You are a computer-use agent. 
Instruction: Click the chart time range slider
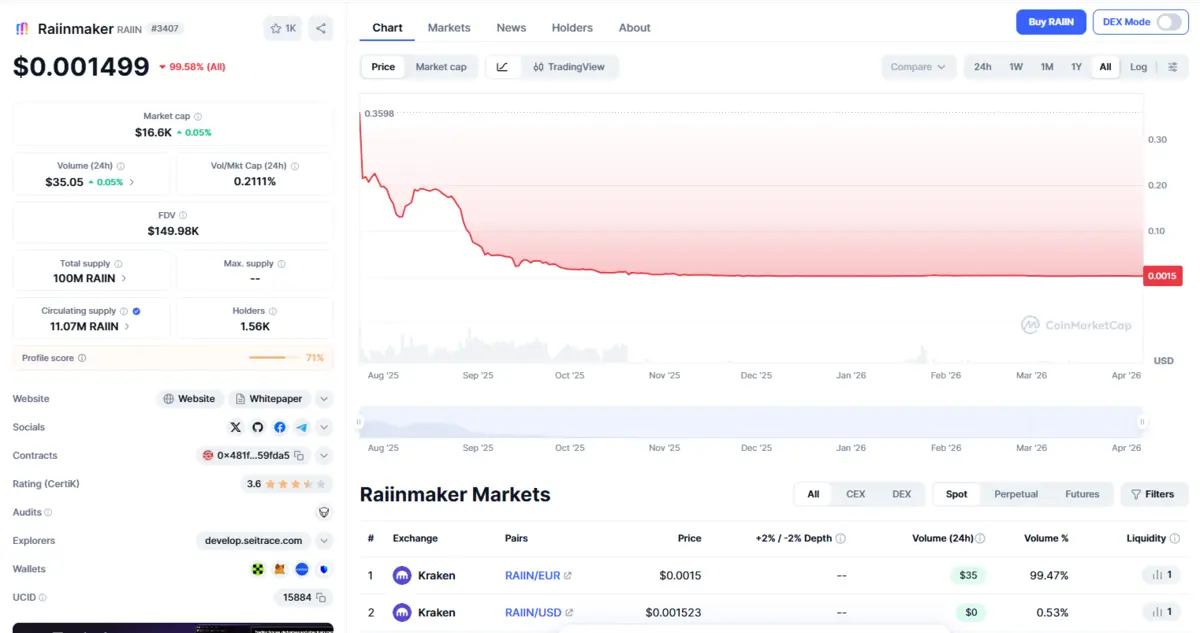(750, 422)
